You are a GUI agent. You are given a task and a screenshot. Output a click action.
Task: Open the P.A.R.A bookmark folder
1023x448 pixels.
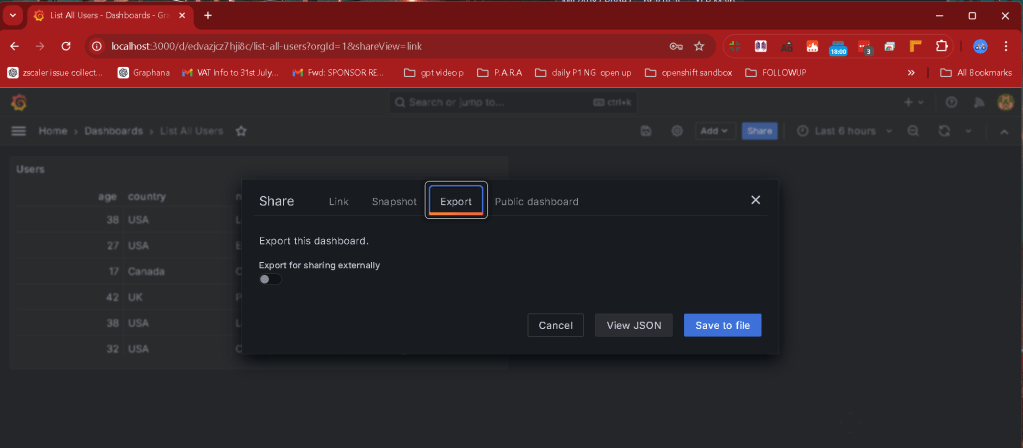coord(500,73)
